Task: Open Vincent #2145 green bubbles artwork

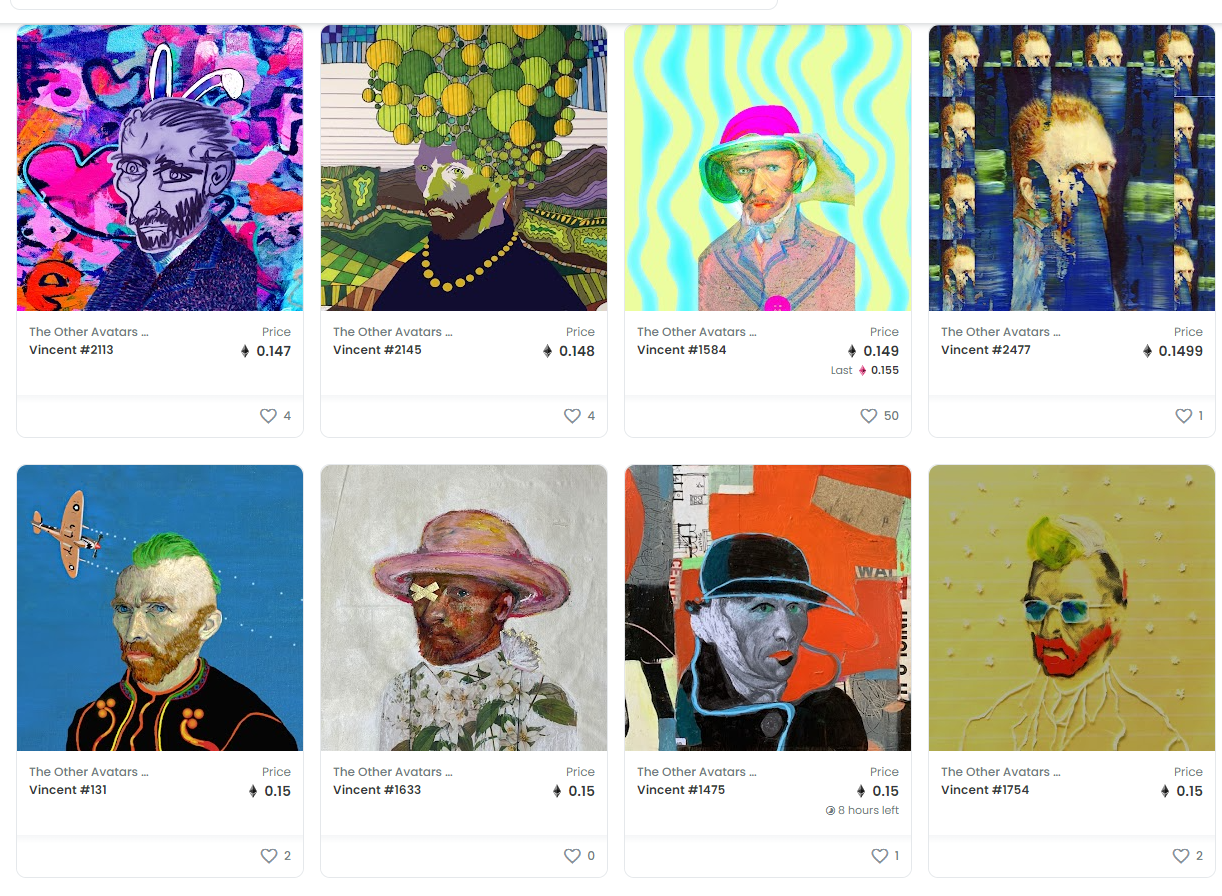Action: click(x=464, y=168)
